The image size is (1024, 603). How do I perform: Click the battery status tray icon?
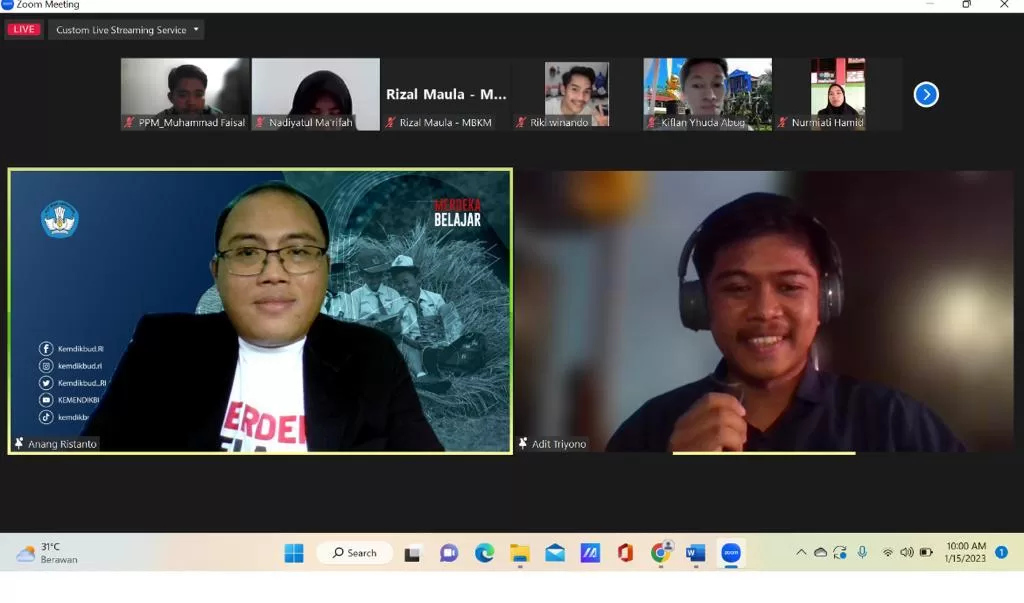coord(926,553)
